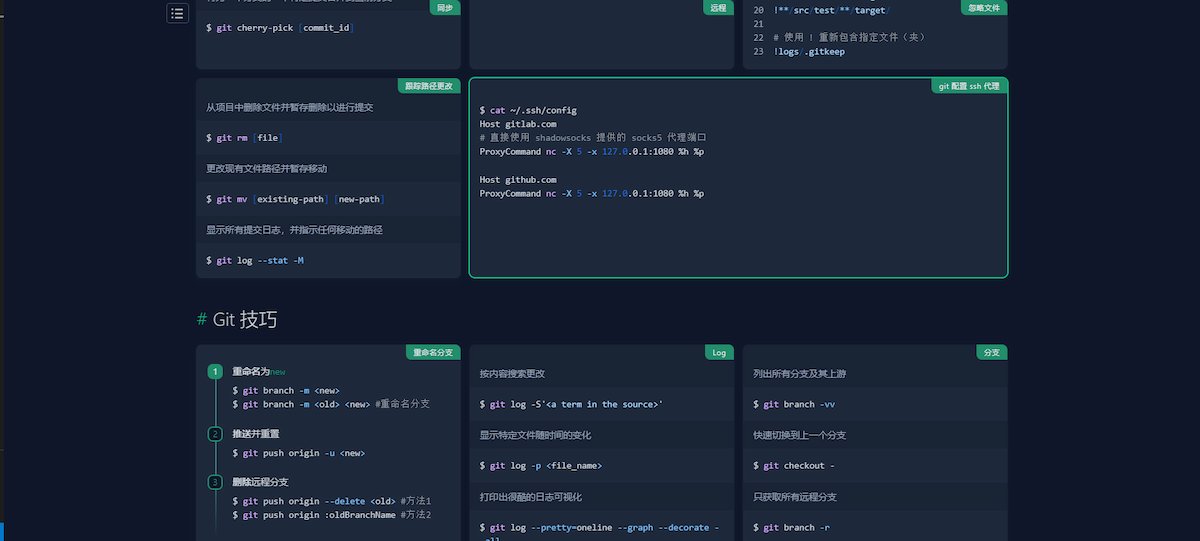Click the step title 重命名为new
Screen dimensions: 1200x541
pyautogui.click(x=259, y=371)
